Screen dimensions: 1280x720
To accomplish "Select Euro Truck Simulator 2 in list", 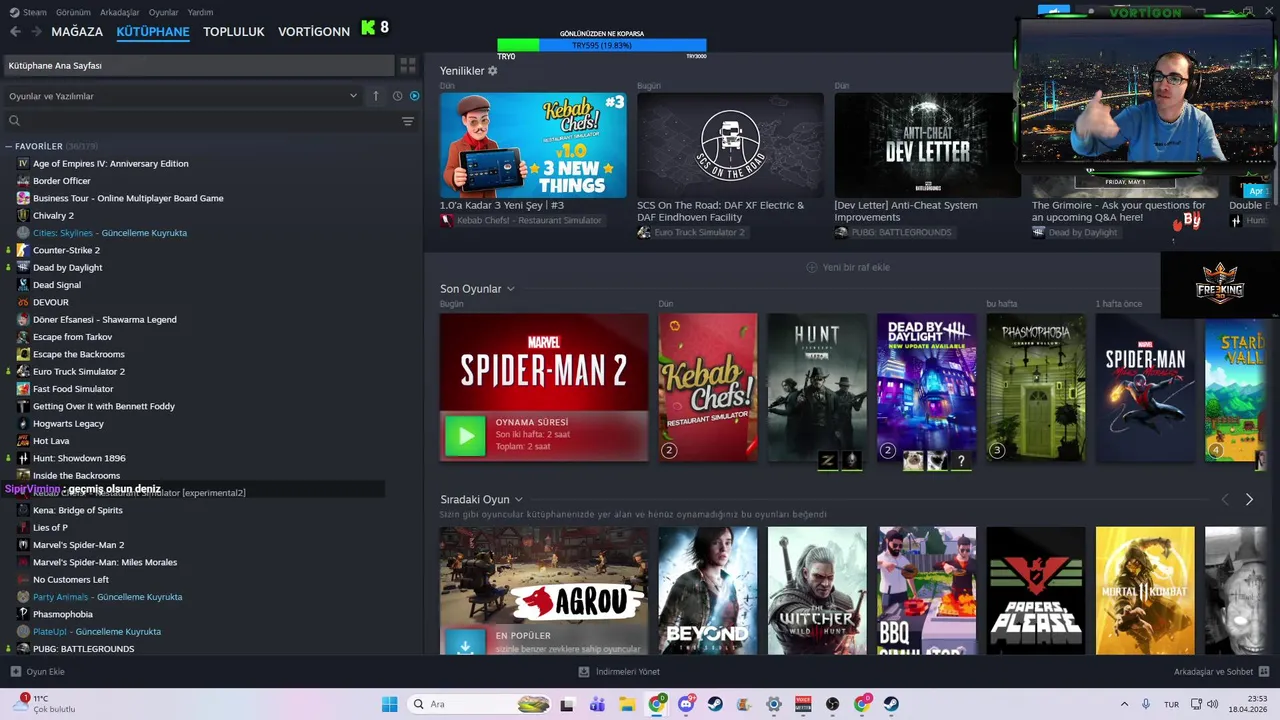I will 79,371.
